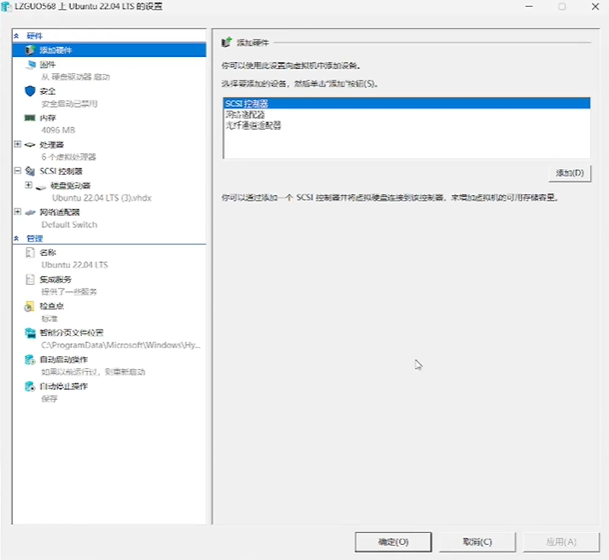The height and width of the screenshot is (560, 609).
Task: Select the SCSI 控制器 icon in tree
Action: 30,171
